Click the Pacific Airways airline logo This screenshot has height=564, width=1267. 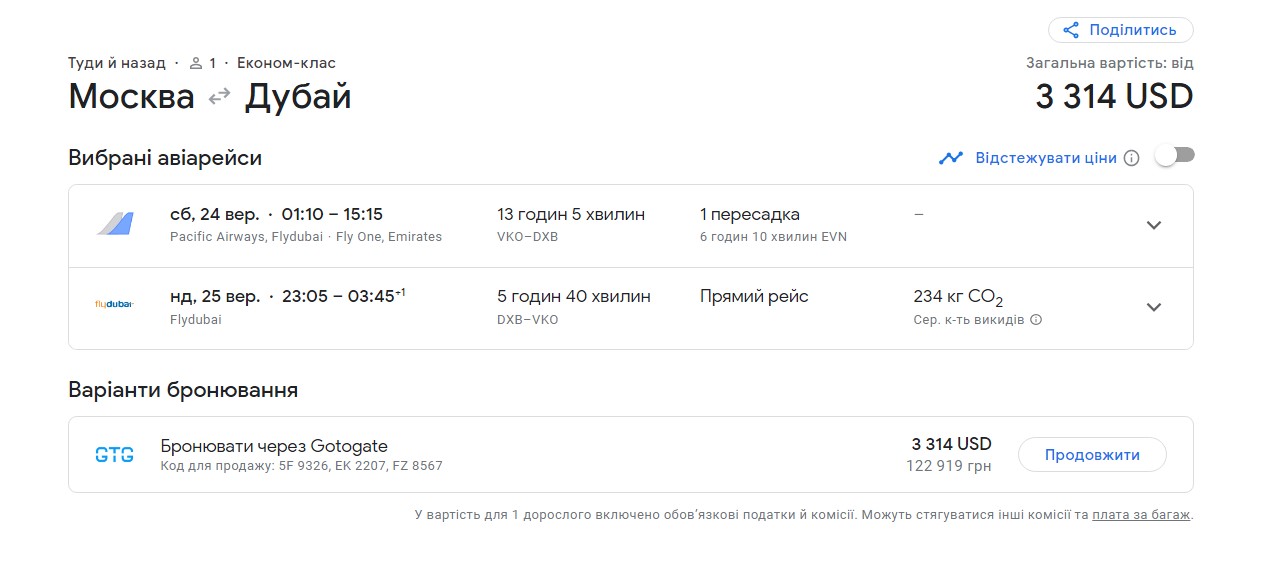pyautogui.click(x=115, y=225)
